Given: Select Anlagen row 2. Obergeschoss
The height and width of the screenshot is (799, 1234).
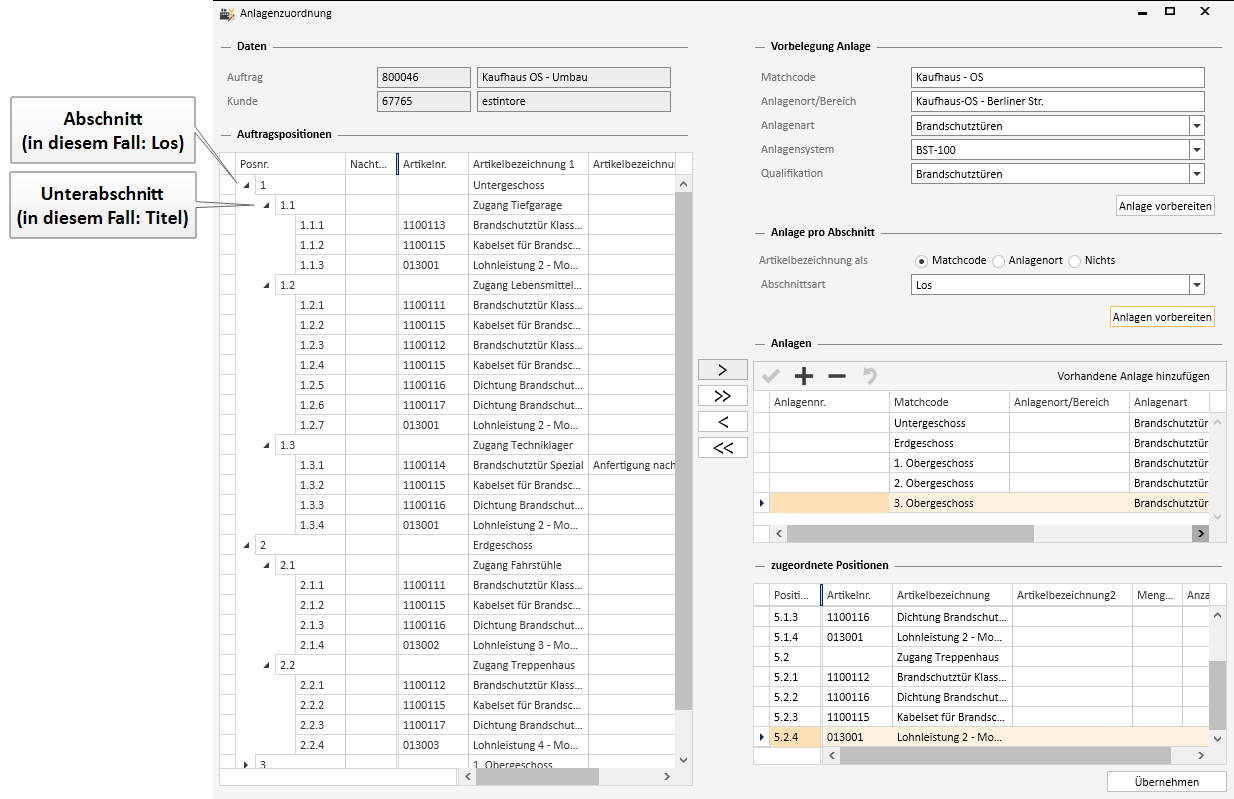Looking at the screenshot, I should click(981, 483).
